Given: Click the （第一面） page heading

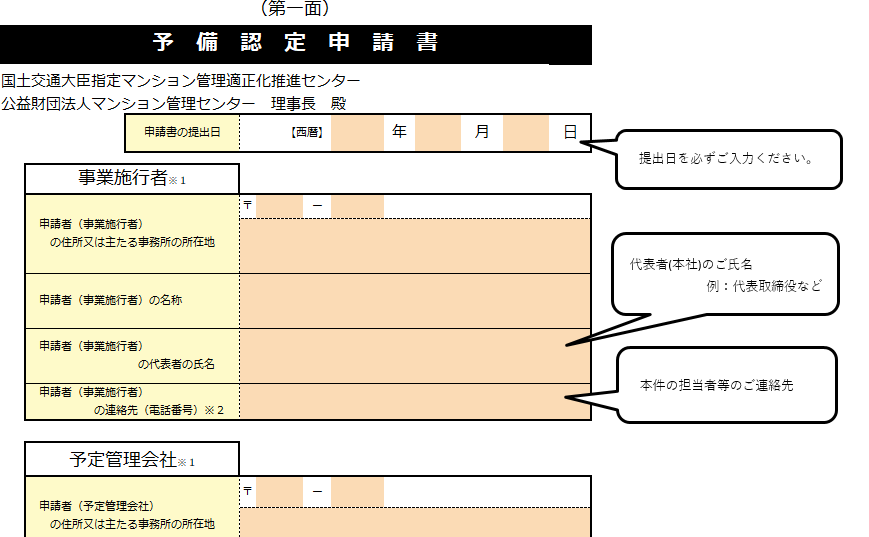Looking at the screenshot, I should [295, 8].
